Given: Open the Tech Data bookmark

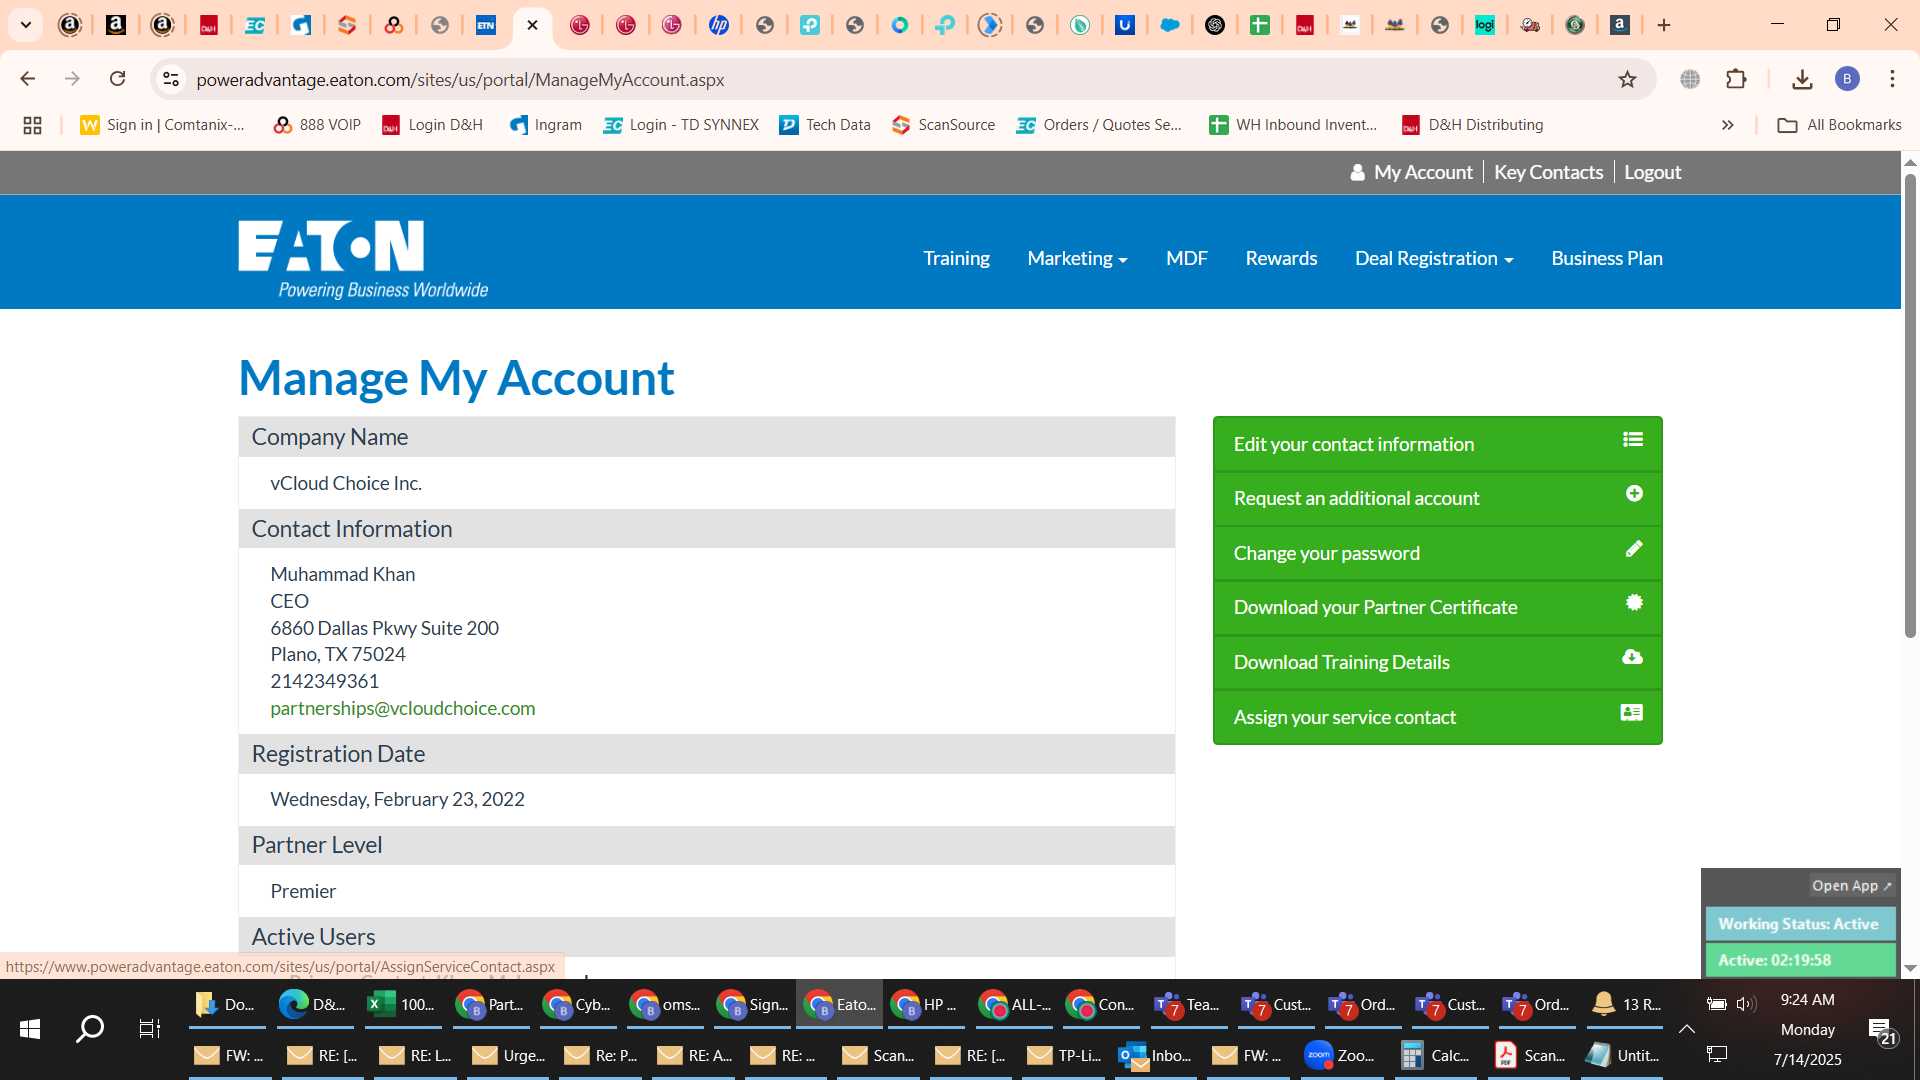Looking at the screenshot, I should pos(825,125).
